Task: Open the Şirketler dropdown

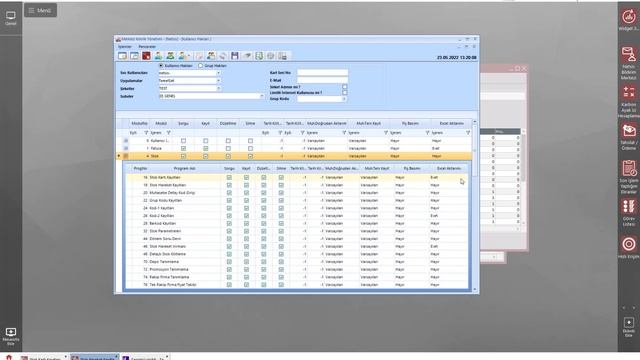Action: click(218, 89)
